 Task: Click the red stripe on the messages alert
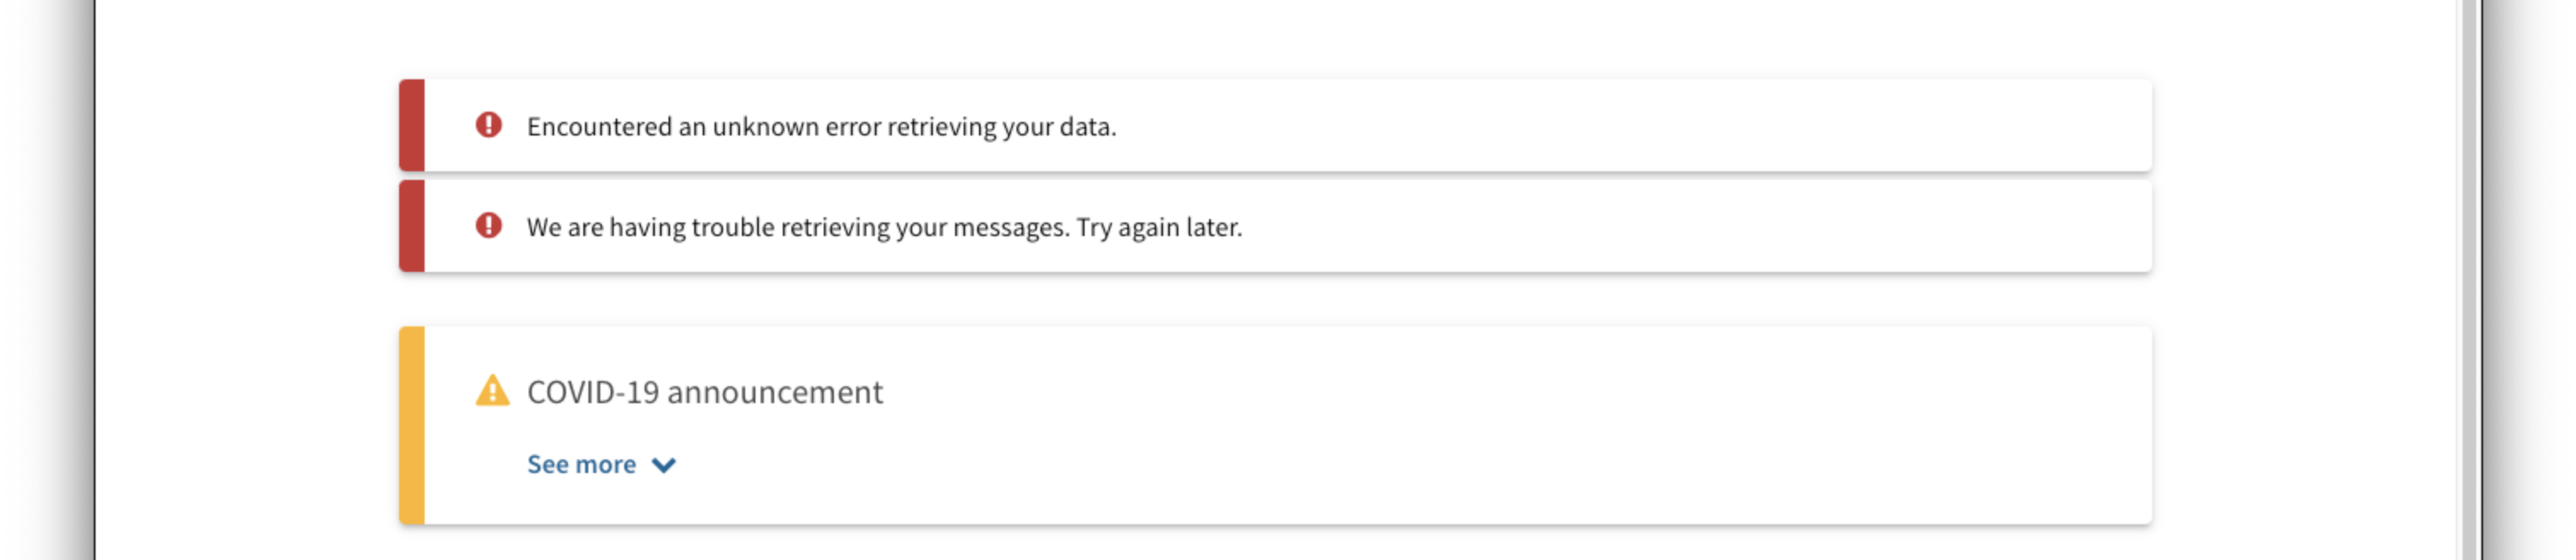point(412,226)
